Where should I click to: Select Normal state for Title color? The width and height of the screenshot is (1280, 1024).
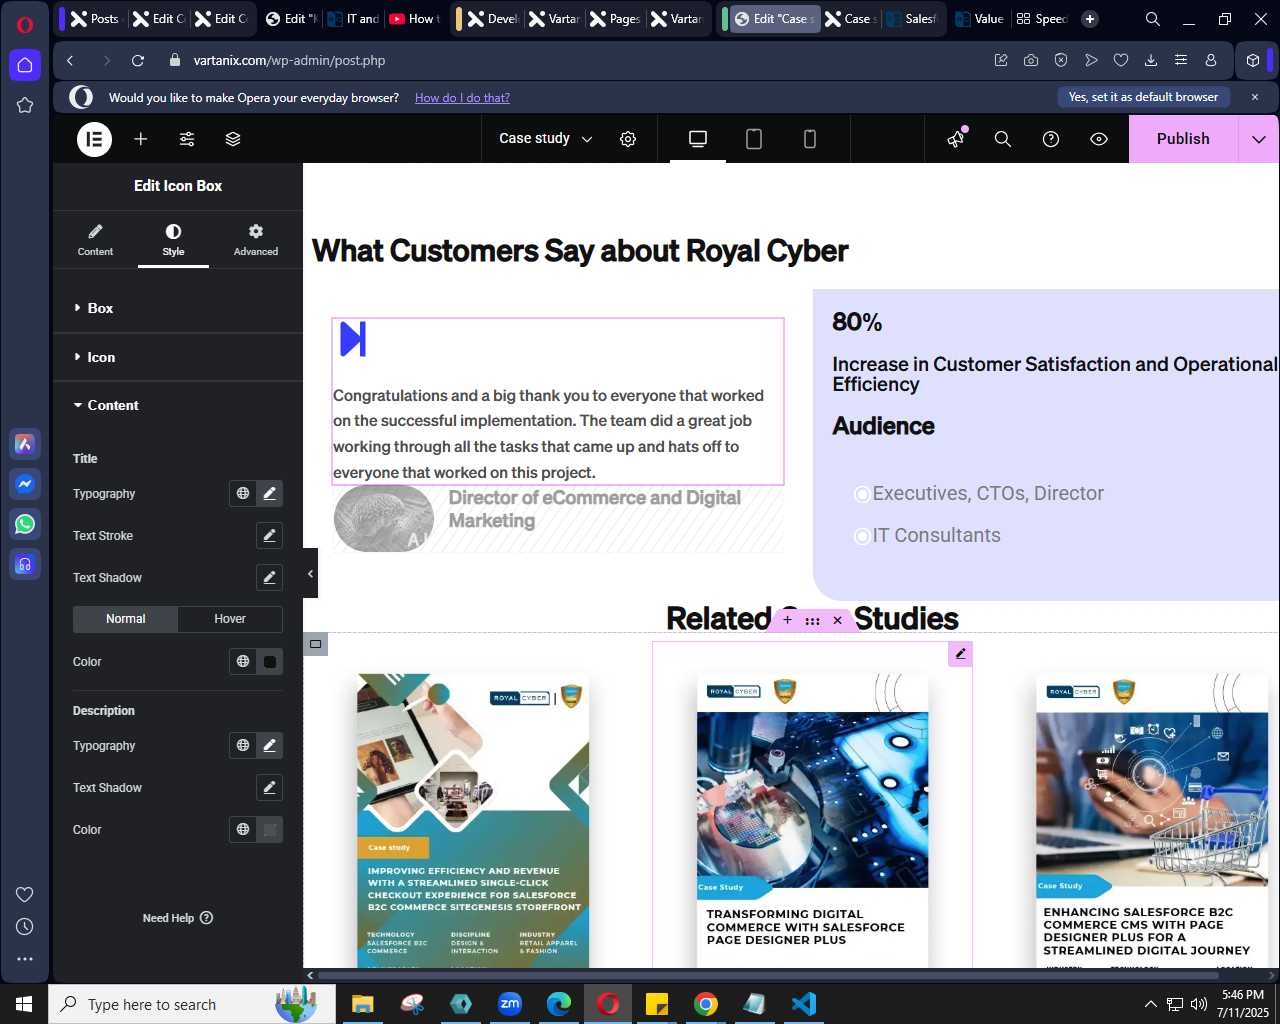coord(126,619)
